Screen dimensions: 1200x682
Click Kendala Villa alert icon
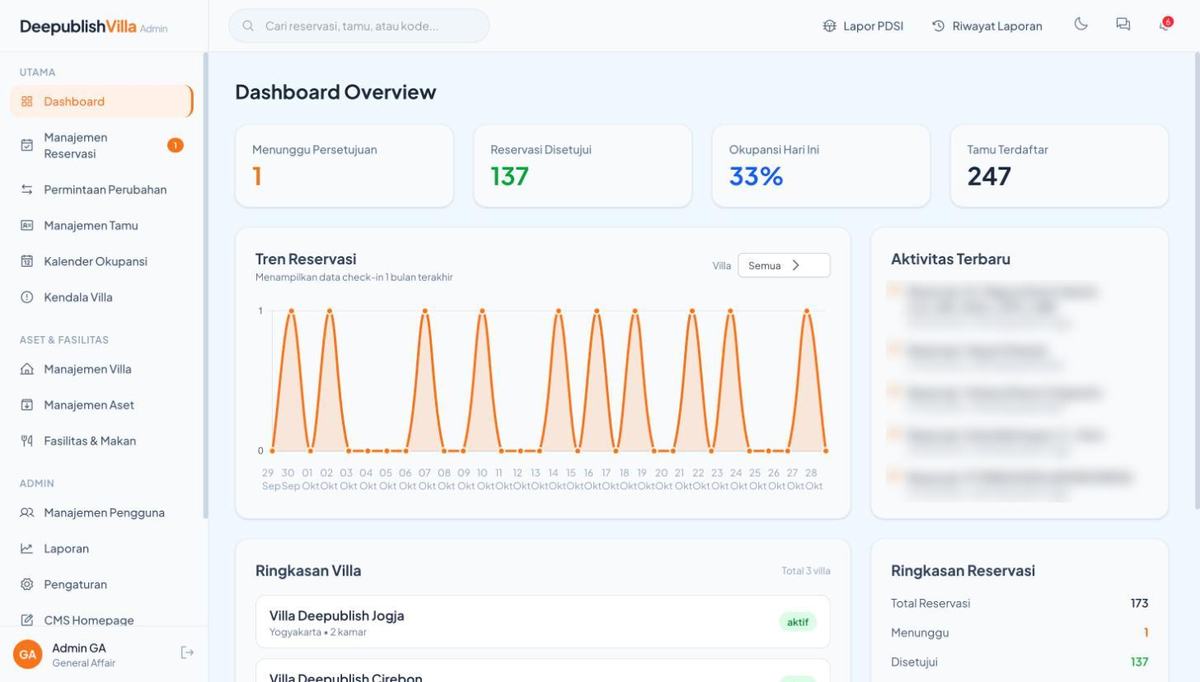click(27, 297)
